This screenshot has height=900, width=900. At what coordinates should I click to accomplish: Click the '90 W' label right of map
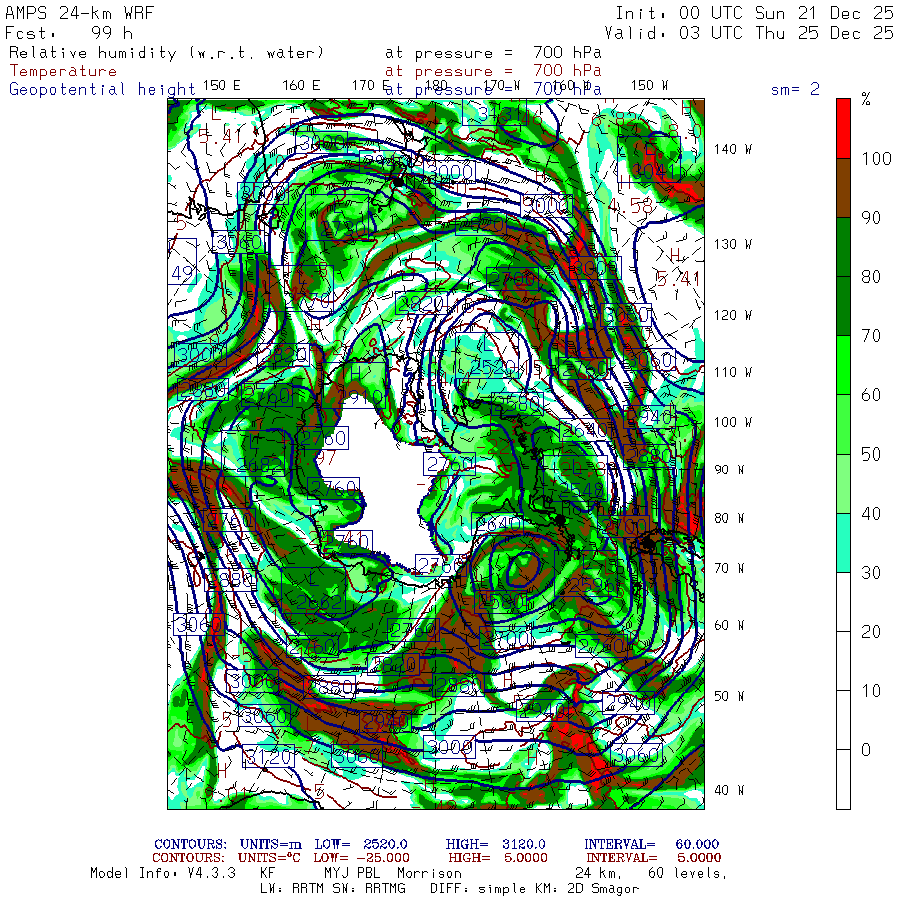click(x=730, y=470)
